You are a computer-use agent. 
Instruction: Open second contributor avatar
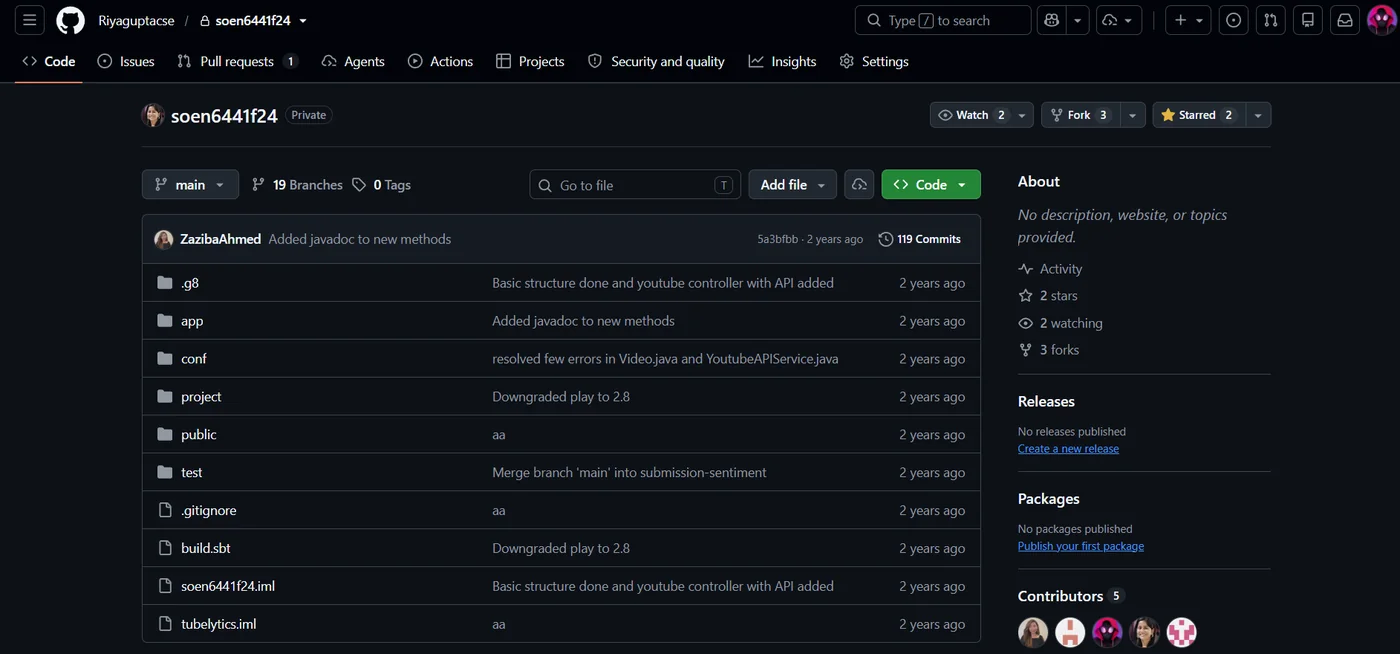coord(1070,632)
